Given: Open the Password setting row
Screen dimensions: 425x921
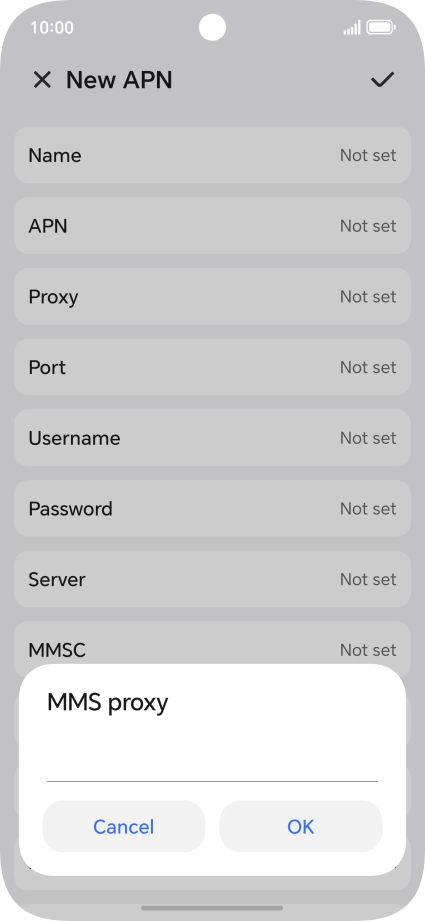Looking at the screenshot, I should click(212, 509).
